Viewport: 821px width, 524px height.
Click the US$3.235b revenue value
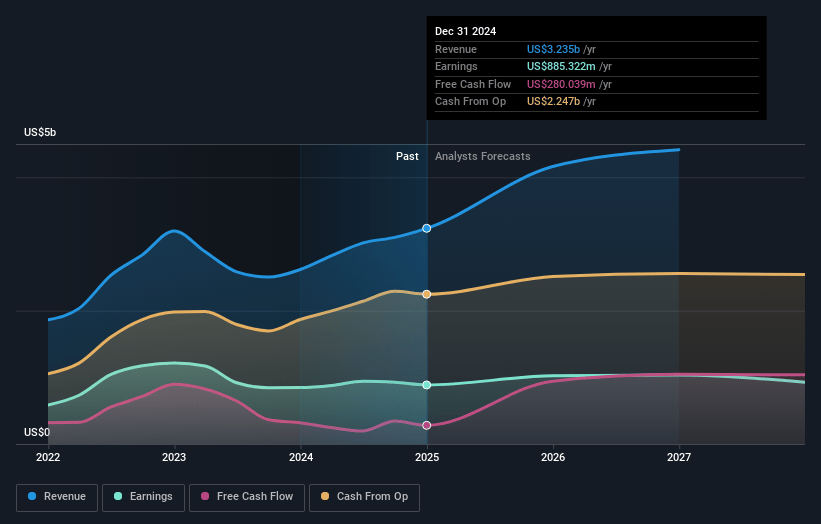[x=553, y=49]
